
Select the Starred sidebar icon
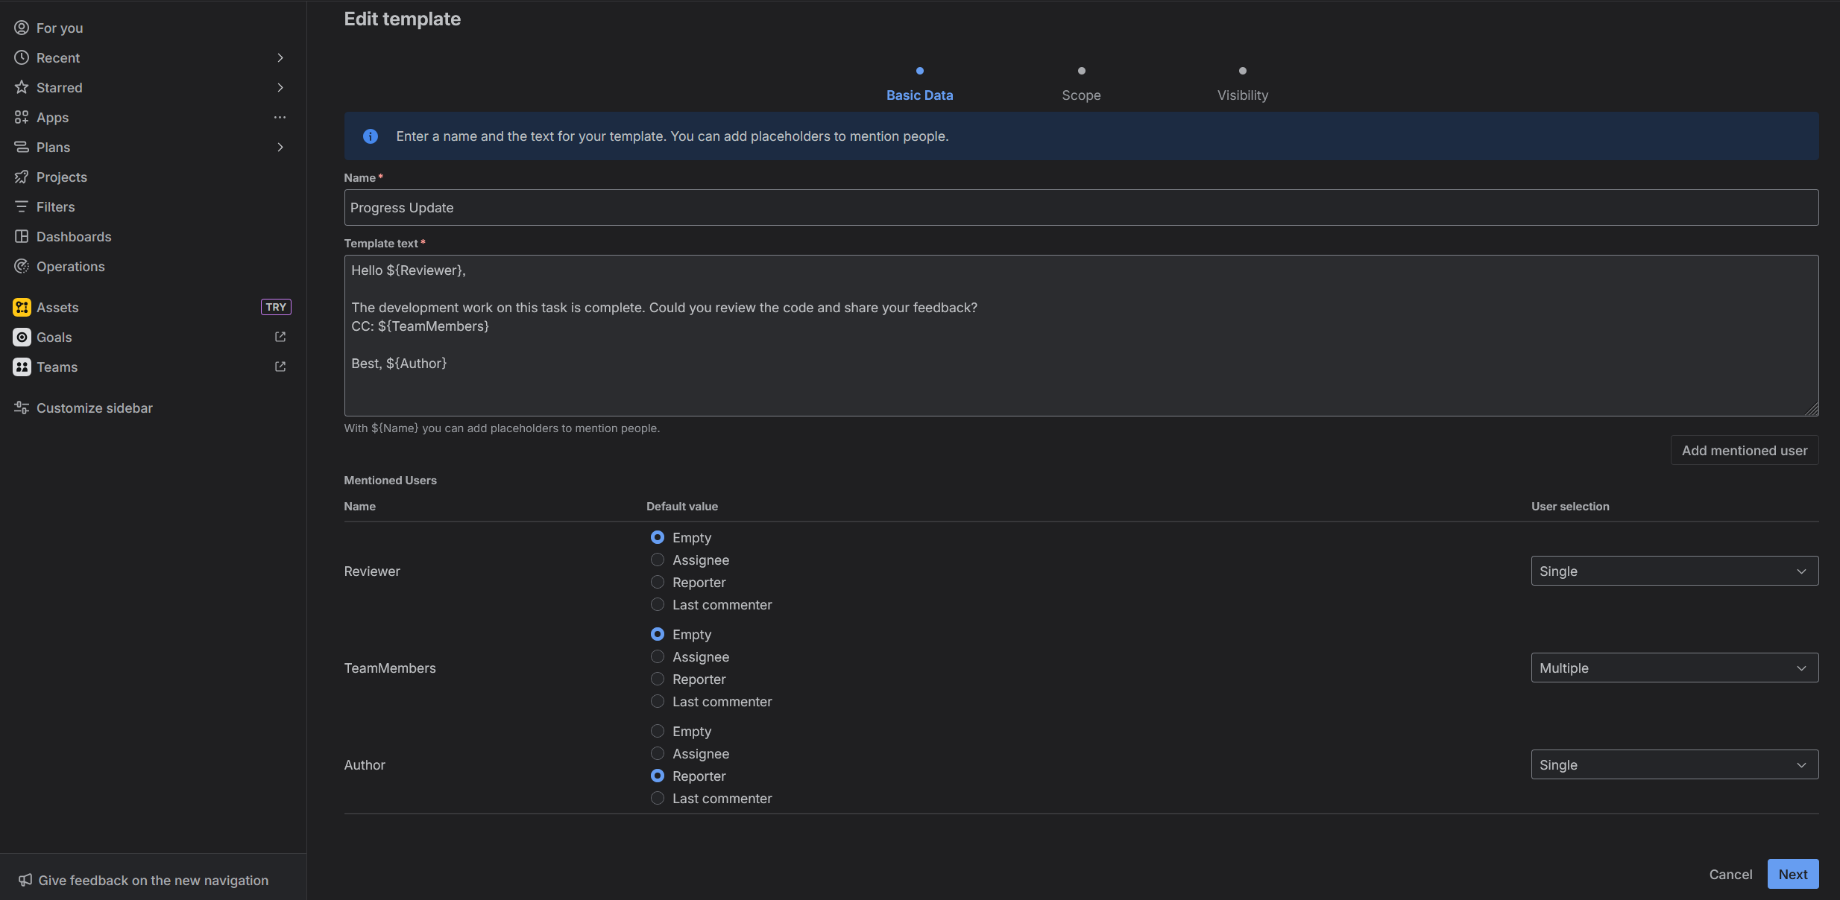(x=21, y=87)
